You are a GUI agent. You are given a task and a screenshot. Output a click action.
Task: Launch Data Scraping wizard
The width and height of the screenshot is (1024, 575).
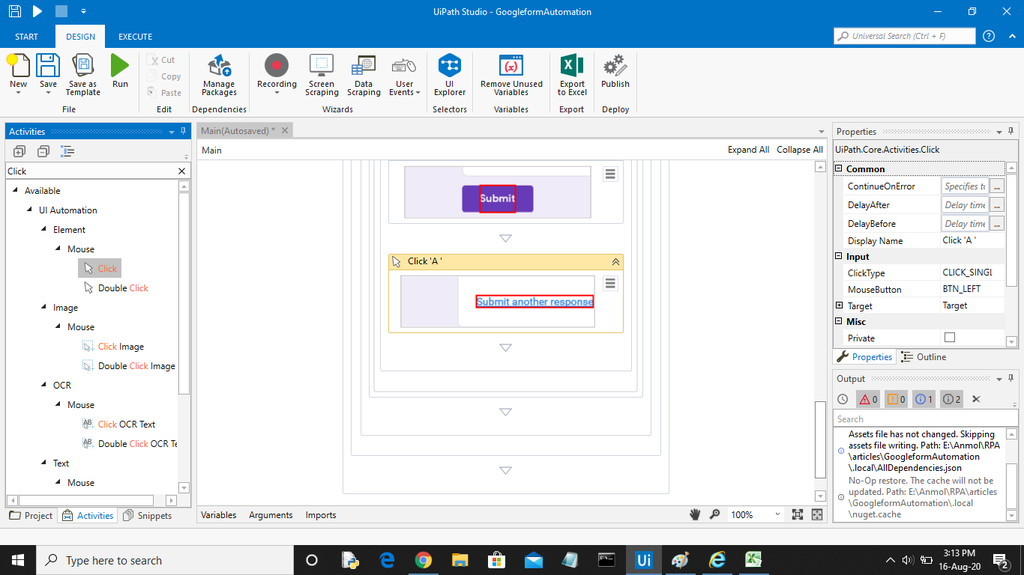(364, 74)
